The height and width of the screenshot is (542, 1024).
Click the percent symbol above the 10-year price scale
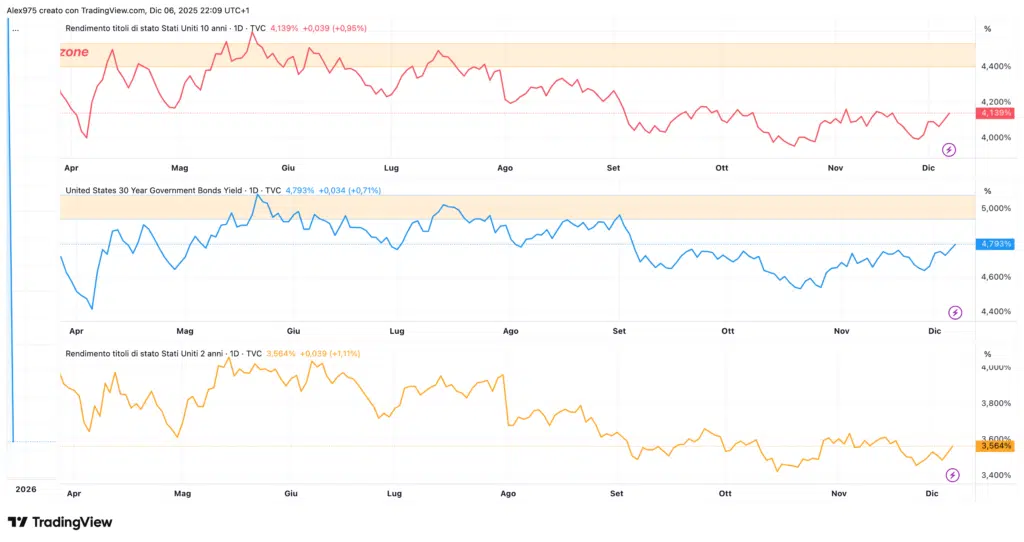tap(987, 29)
